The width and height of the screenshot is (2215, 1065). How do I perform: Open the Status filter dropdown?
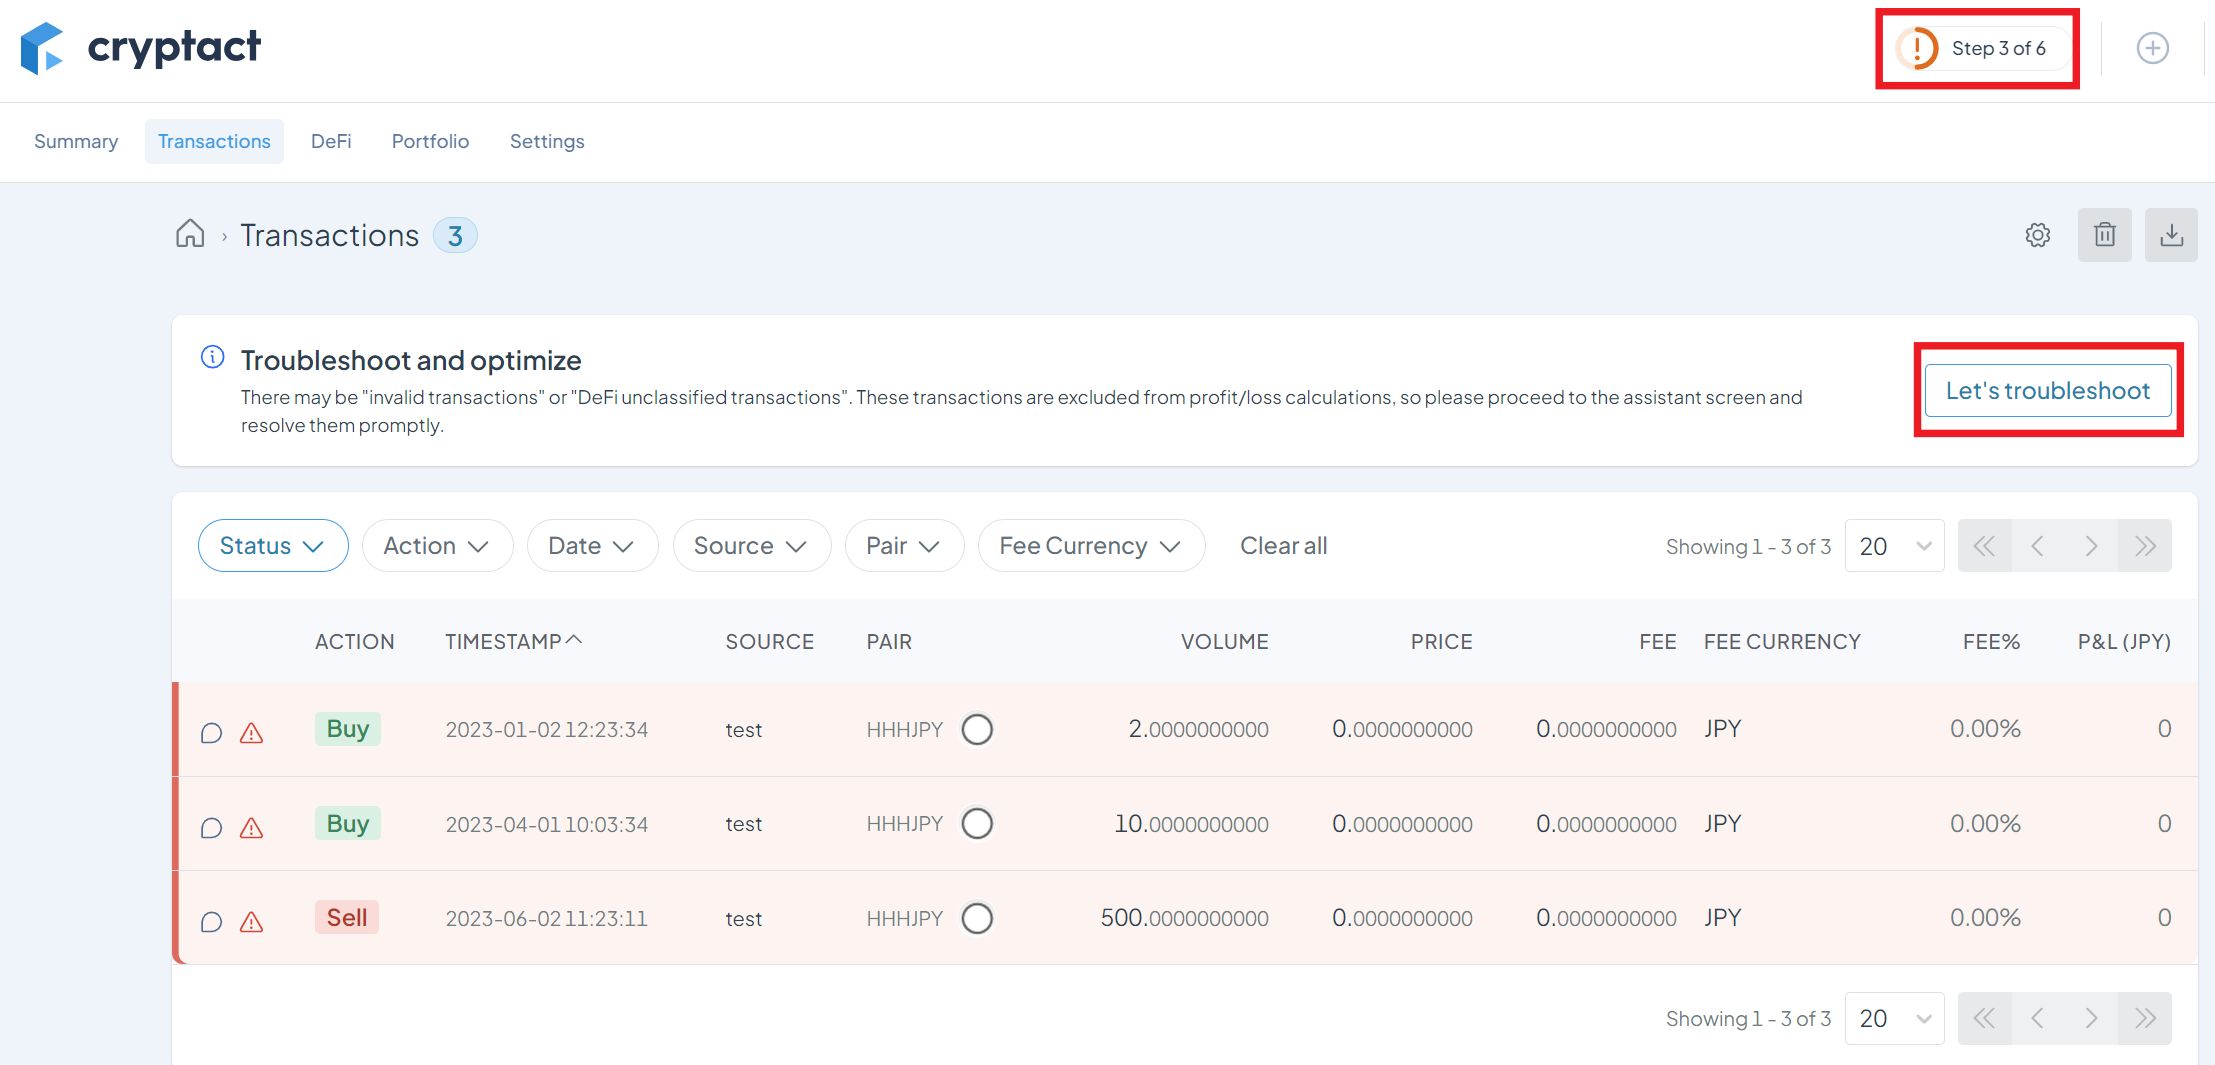pyautogui.click(x=272, y=545)
